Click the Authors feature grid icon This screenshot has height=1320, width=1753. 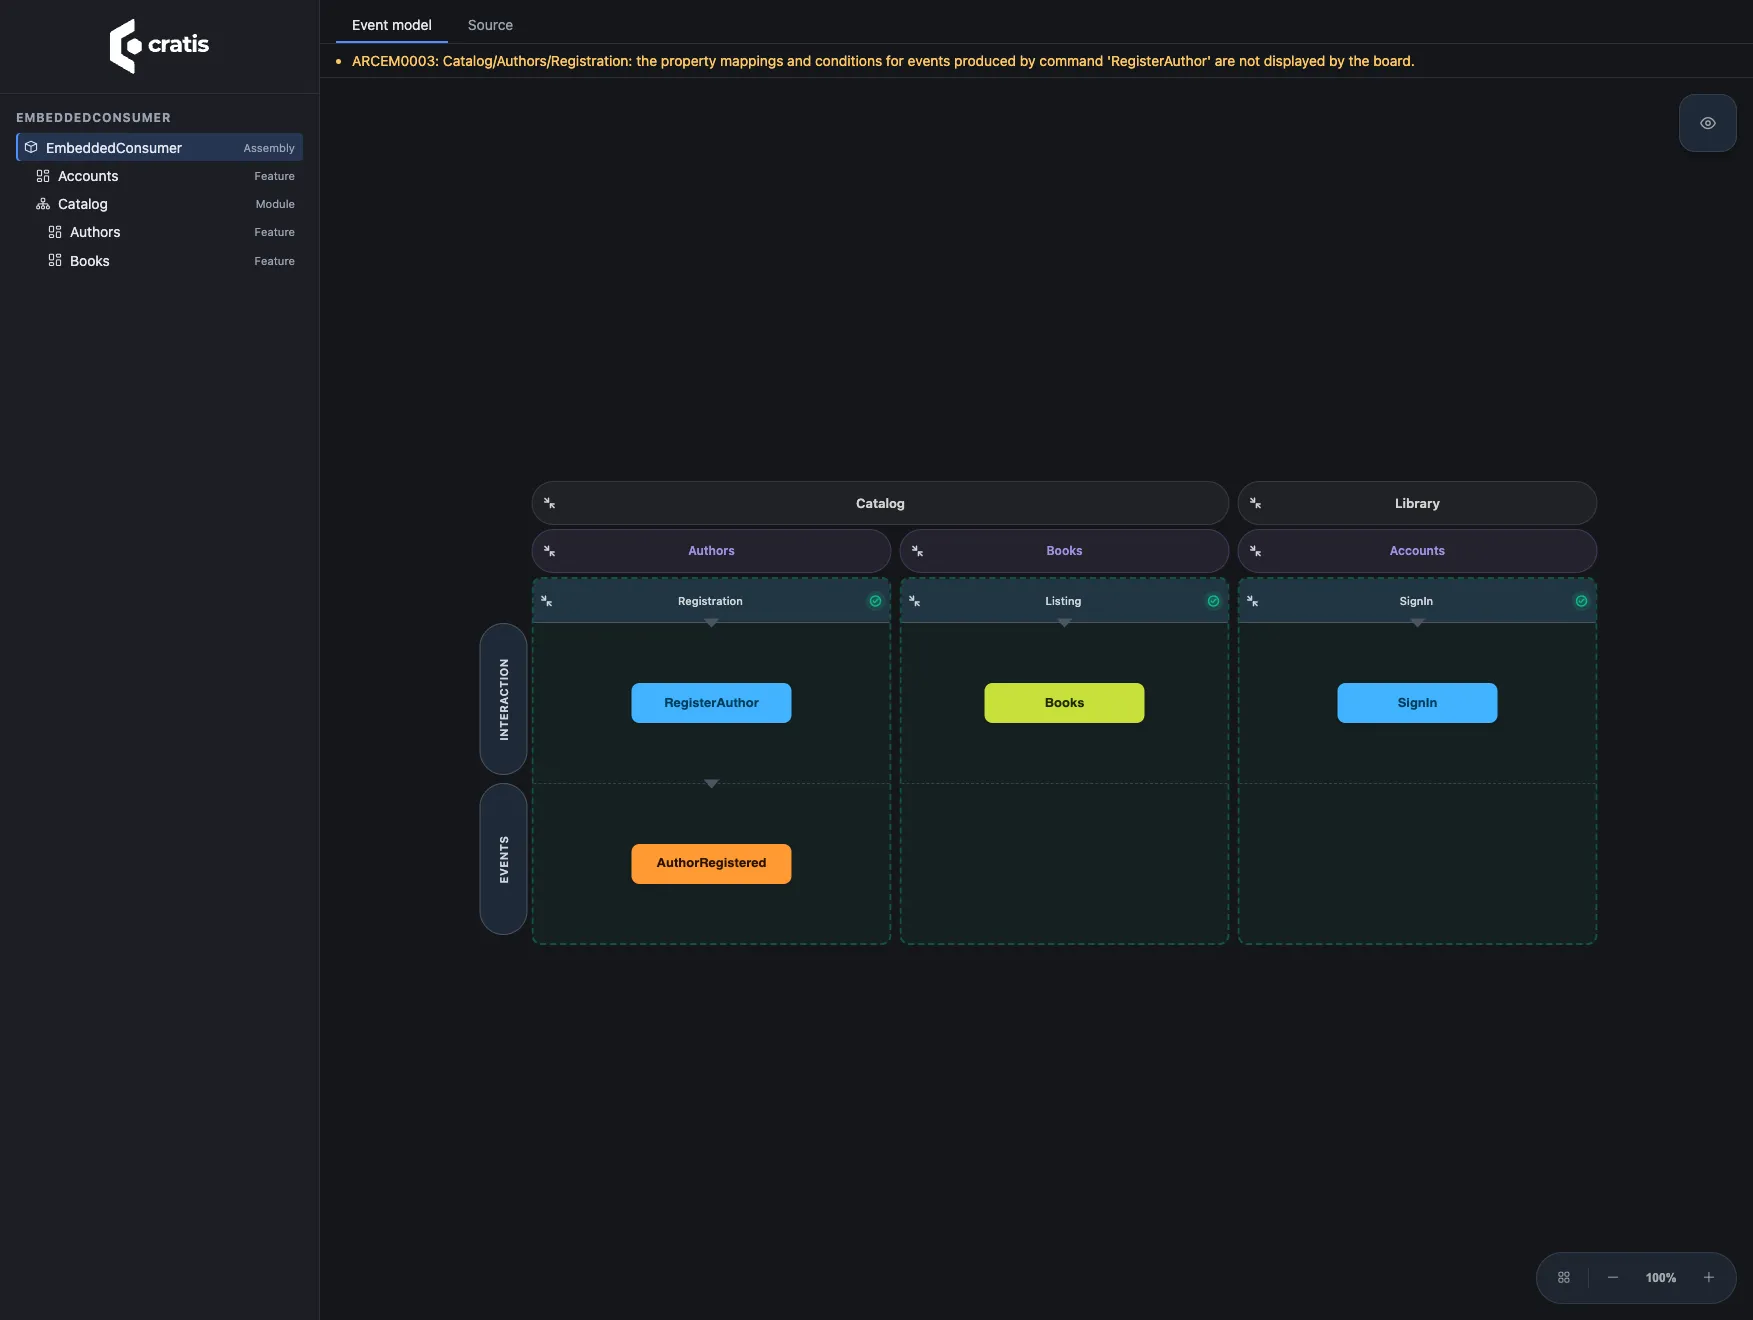55,232
